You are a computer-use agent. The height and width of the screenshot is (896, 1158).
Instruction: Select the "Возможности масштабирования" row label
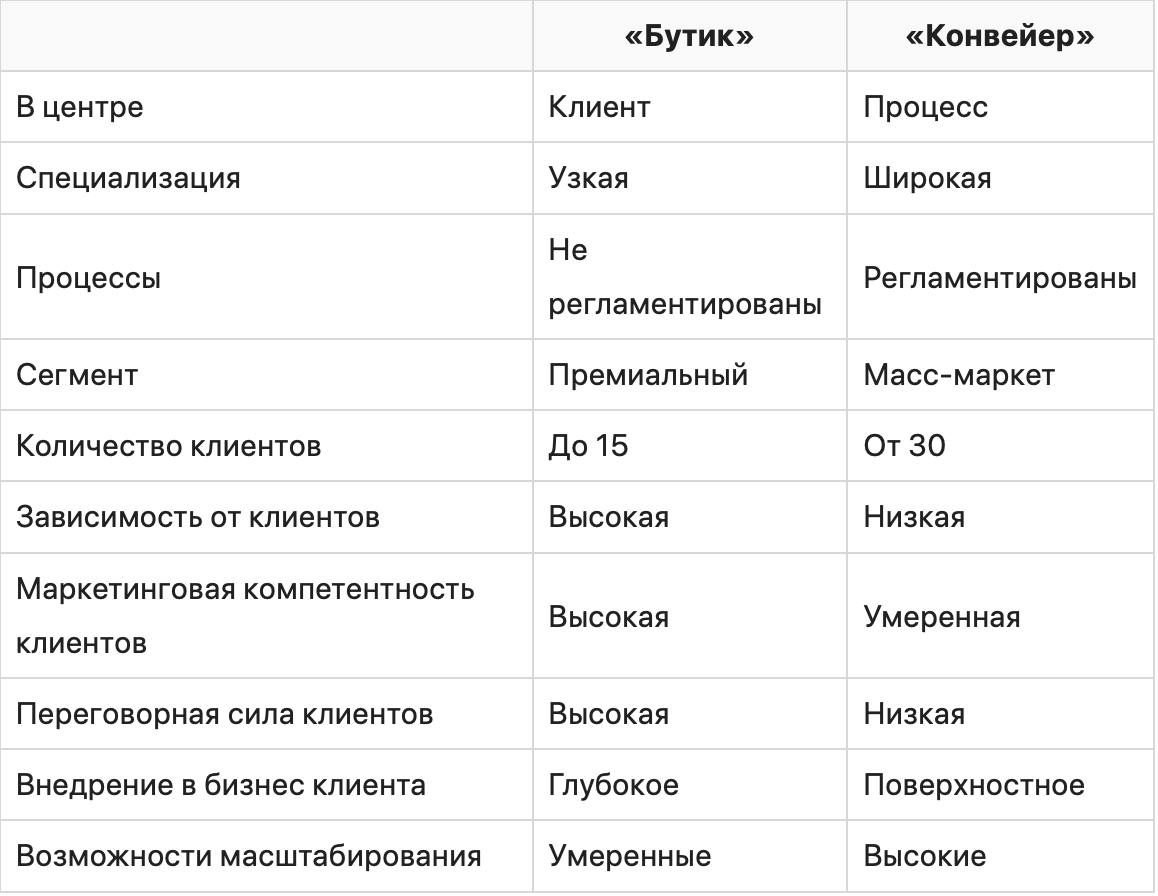point(249,856)
